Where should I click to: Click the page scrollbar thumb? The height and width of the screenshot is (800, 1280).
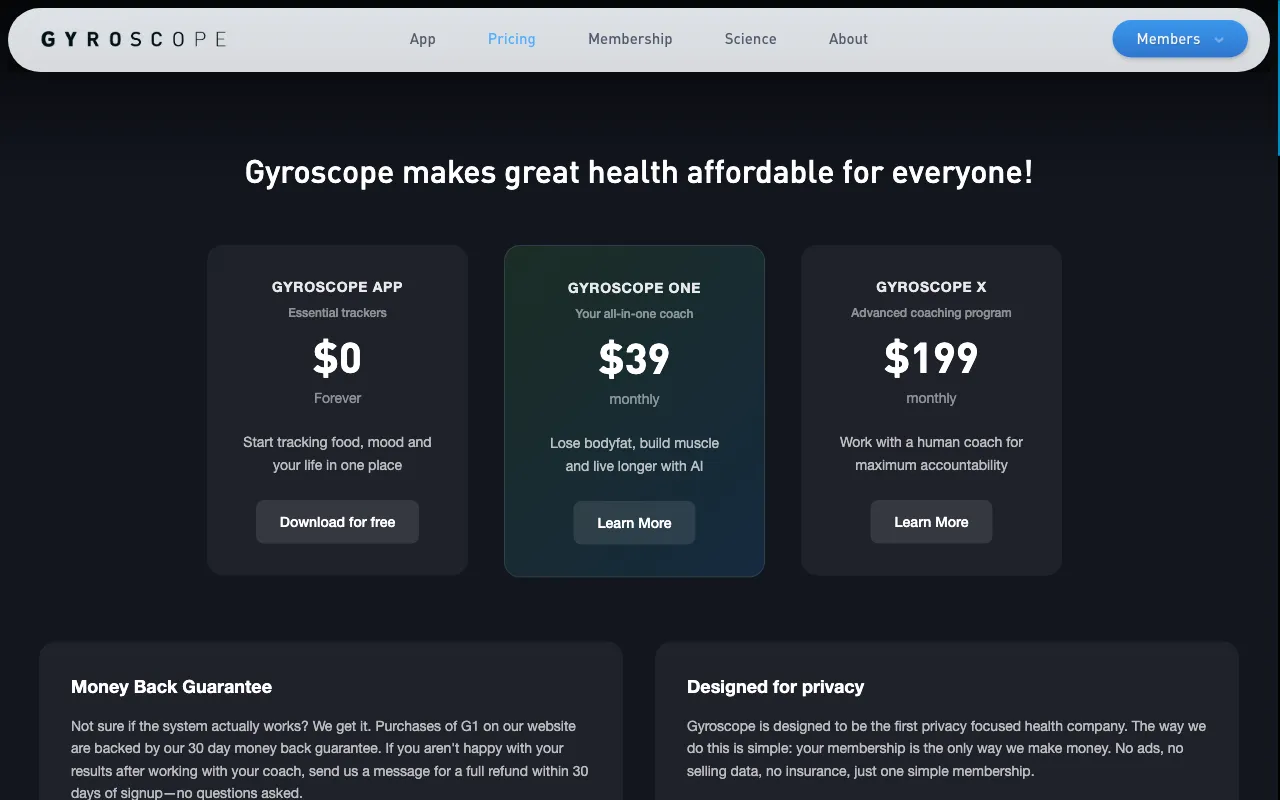pyautogui.click(x=1277, y=78)
